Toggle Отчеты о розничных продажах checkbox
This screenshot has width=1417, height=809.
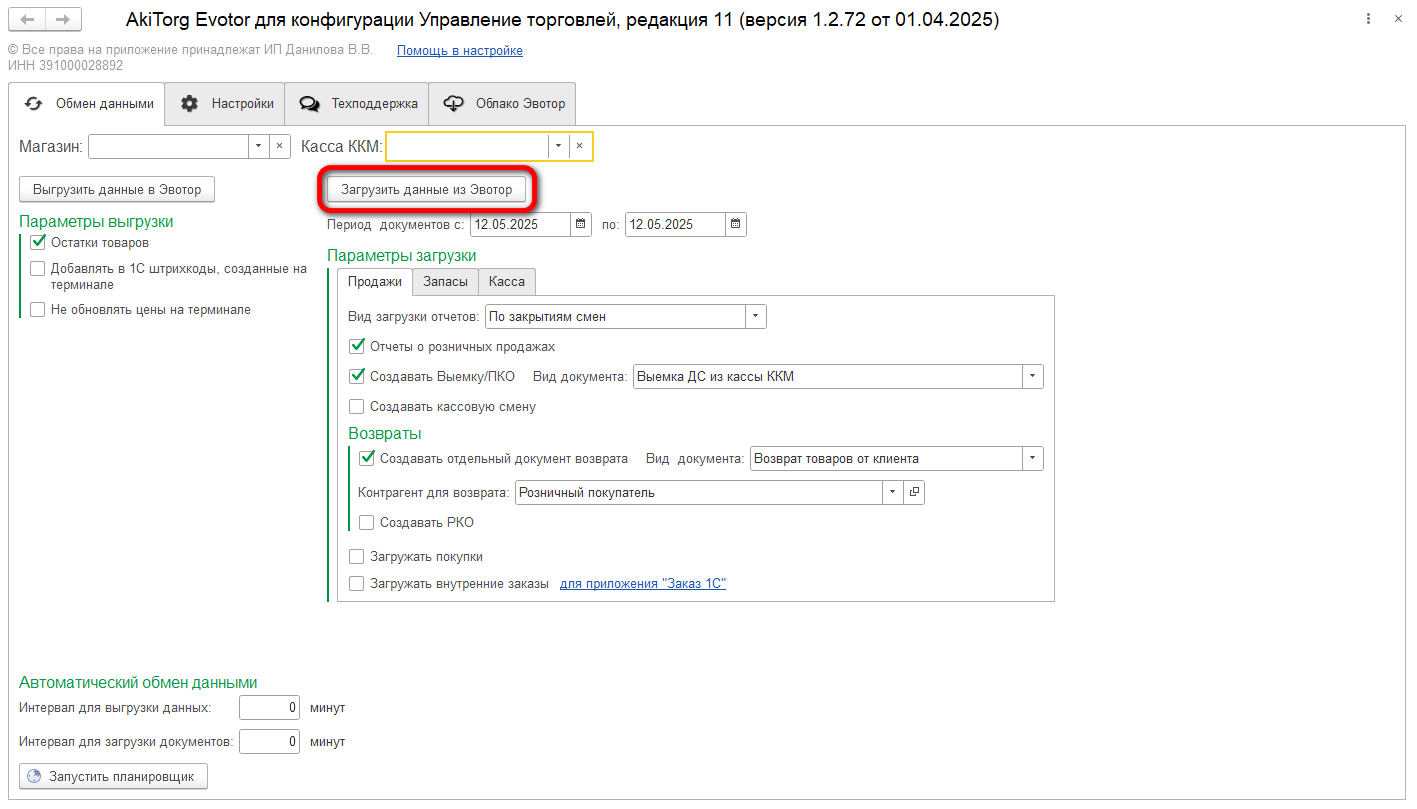(357, 347)
